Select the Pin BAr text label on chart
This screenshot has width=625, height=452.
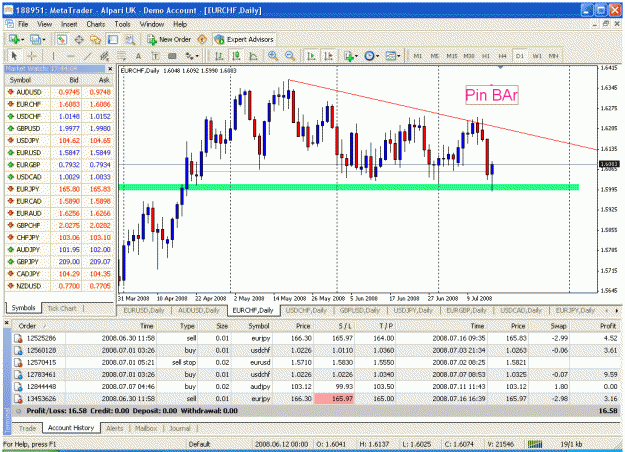click(x=492, y=95)
